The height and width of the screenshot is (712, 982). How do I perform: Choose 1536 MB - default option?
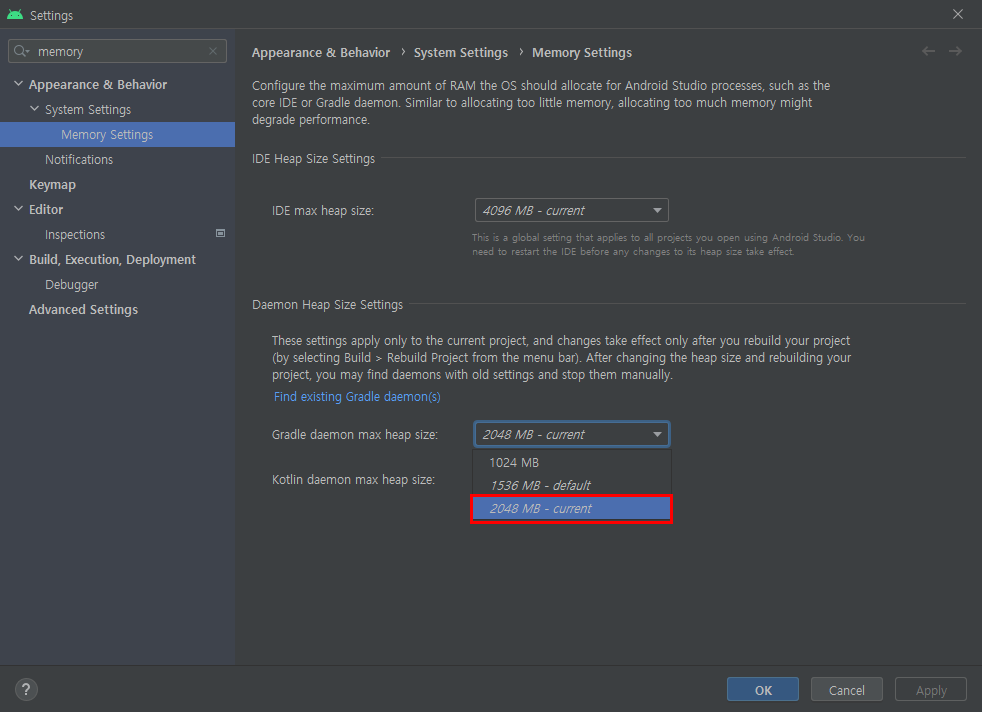click(x=571, y=485)
